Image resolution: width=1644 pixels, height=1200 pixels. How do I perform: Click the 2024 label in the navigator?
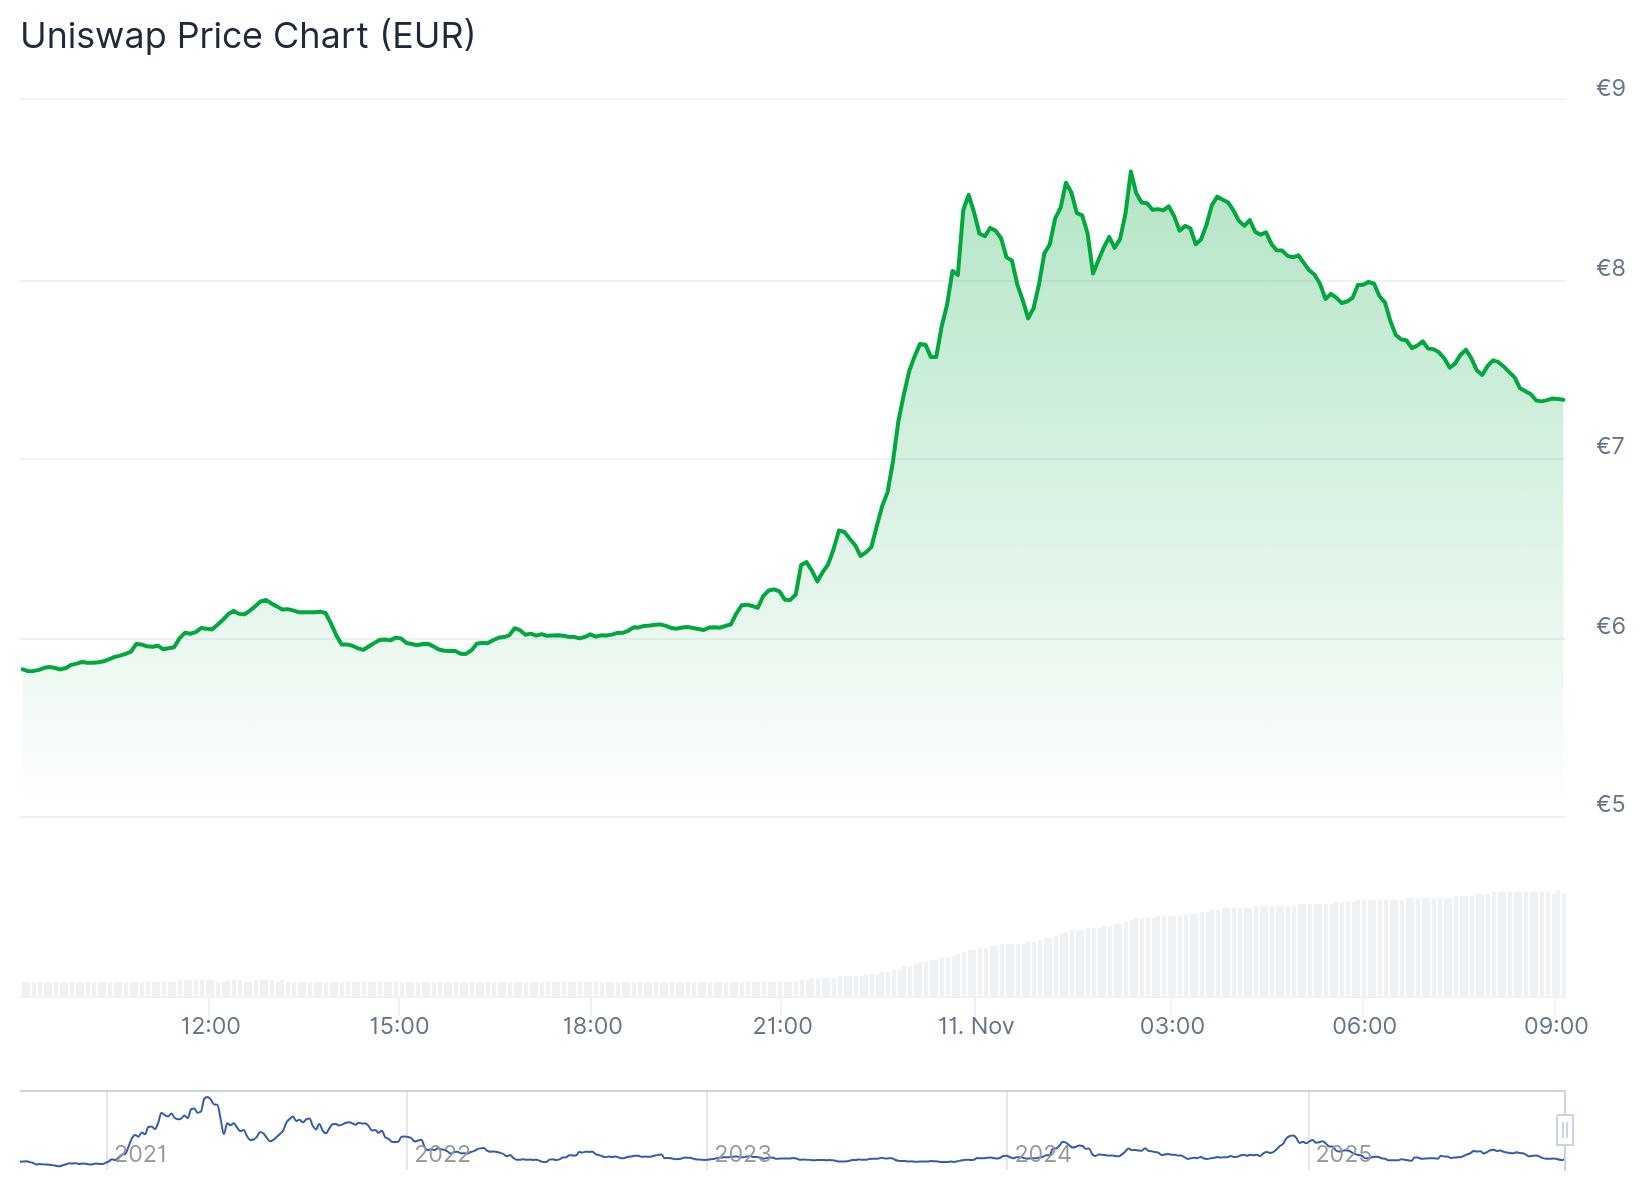[x=1043, y=1154]
